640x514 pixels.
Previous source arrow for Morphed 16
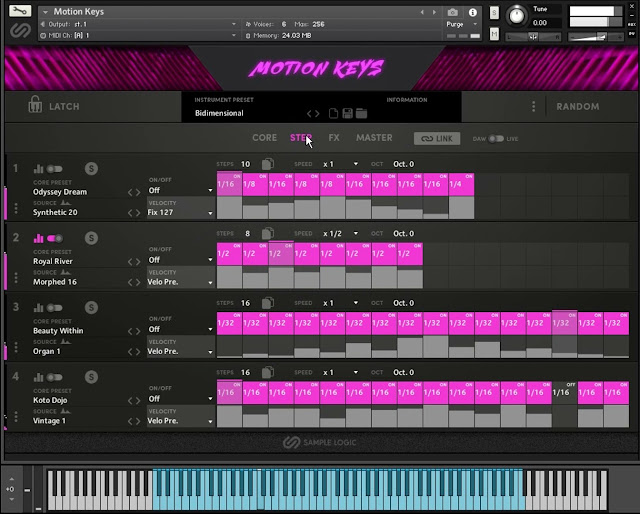[131, 282]
